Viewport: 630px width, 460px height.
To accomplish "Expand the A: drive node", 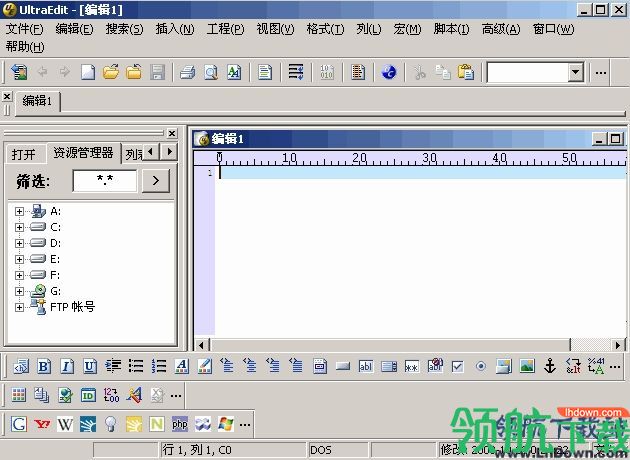I will click(19, 211).
